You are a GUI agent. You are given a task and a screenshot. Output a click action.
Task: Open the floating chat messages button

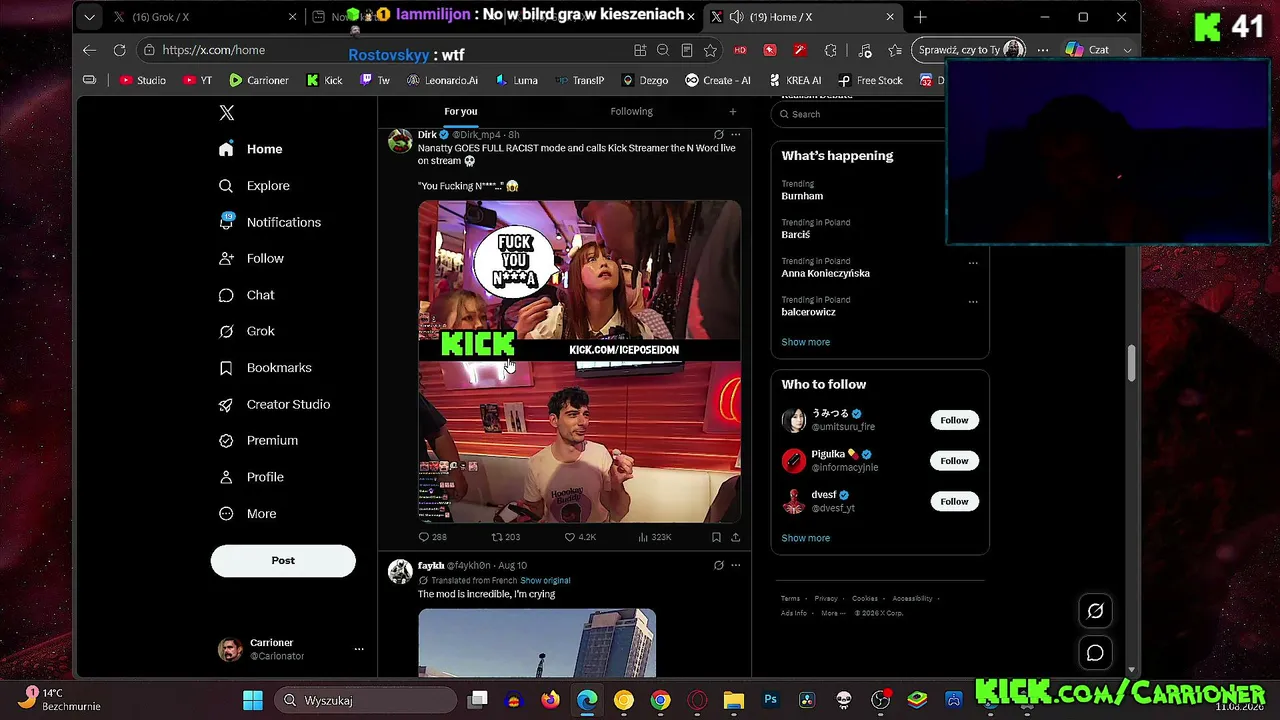coord(1095,653)
